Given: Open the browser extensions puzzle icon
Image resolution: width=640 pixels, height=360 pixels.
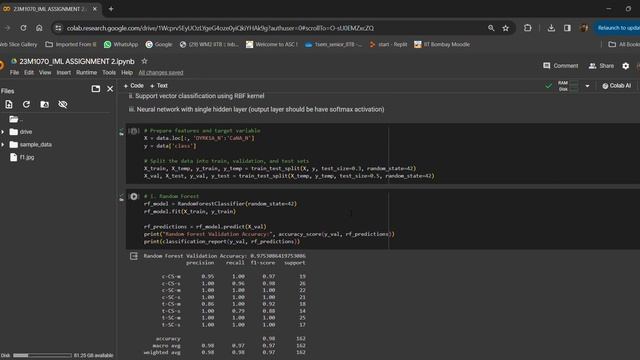Looking at the screenshot, I should (527, 28).
